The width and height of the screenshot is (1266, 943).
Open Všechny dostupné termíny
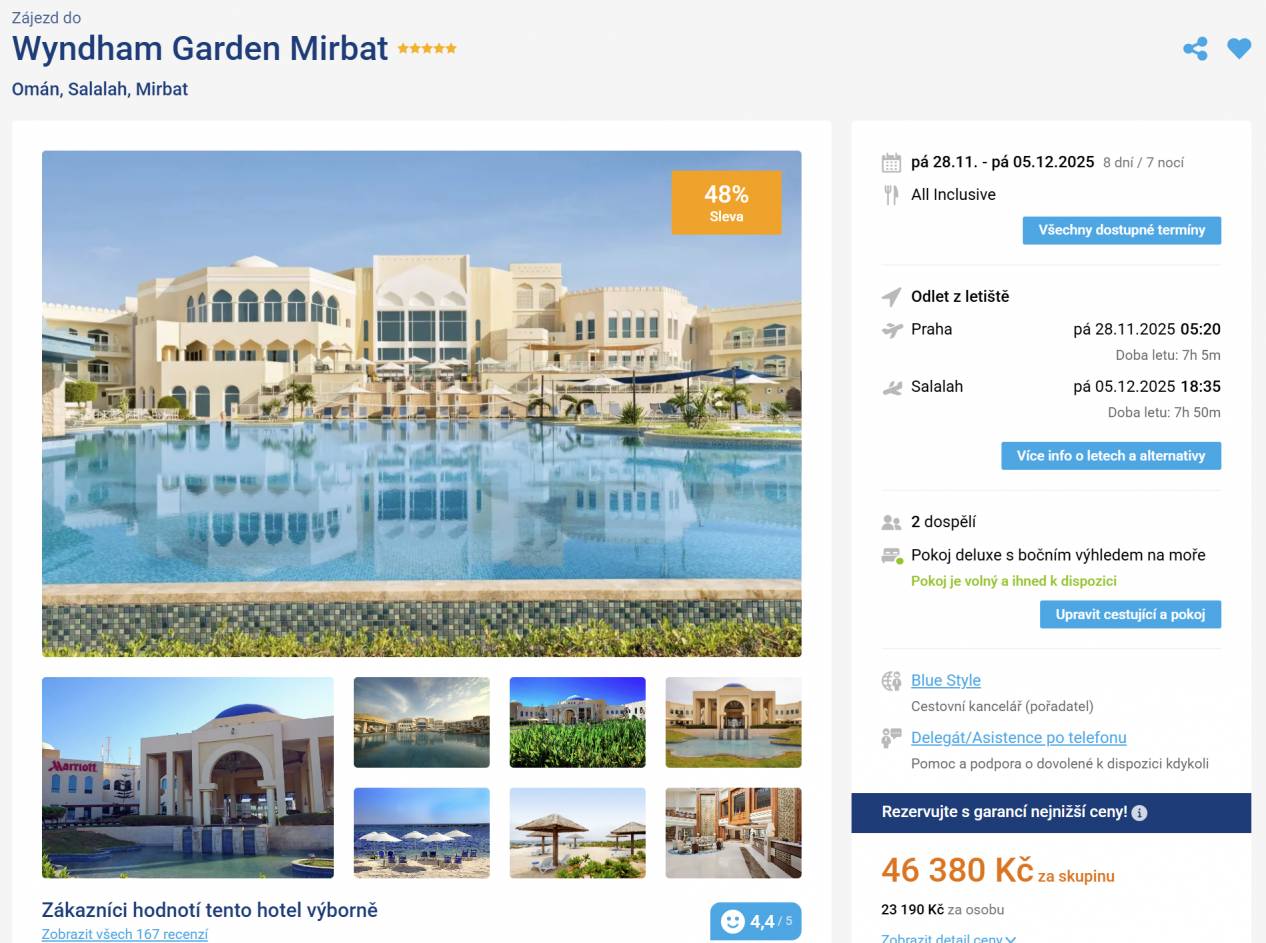click(x=1121, y=230)
